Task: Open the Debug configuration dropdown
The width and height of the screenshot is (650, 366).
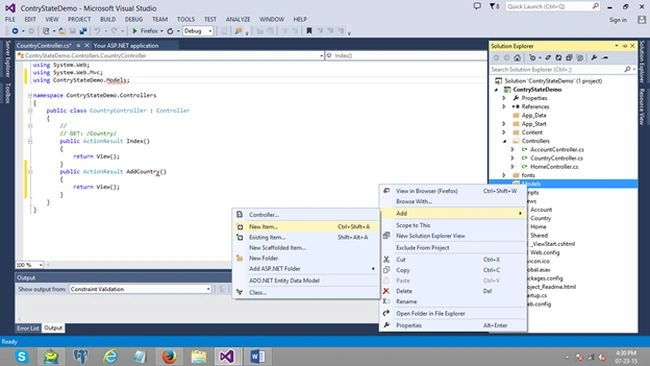Action: (x=198, y=31)
